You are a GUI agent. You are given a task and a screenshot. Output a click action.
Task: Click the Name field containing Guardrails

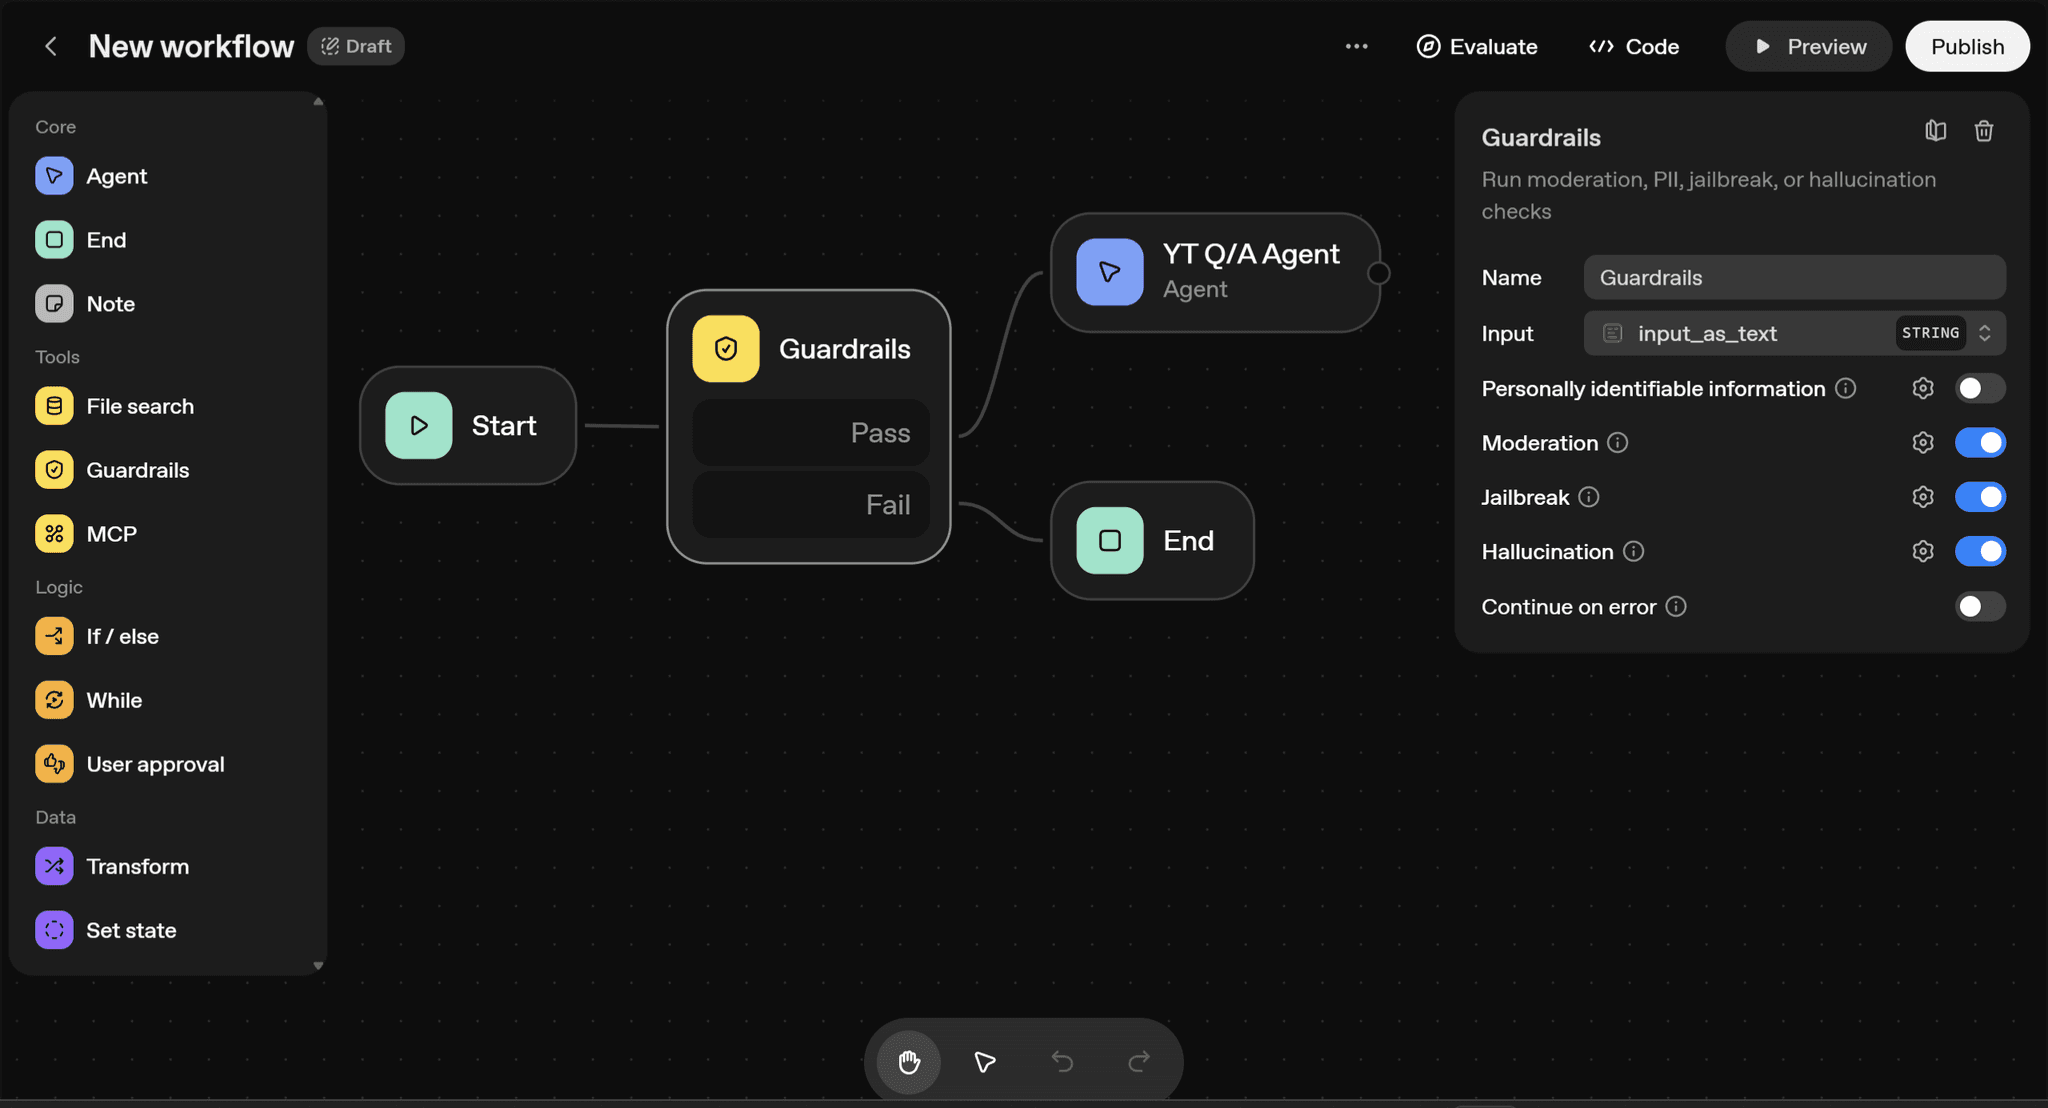[1794, 278]
